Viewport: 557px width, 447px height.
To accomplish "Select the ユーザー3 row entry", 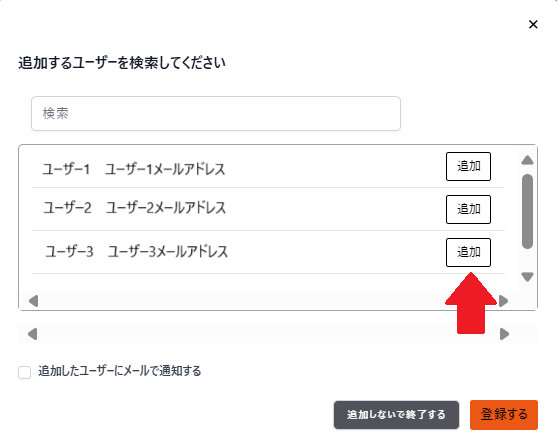I will click(x=268, y=252).
